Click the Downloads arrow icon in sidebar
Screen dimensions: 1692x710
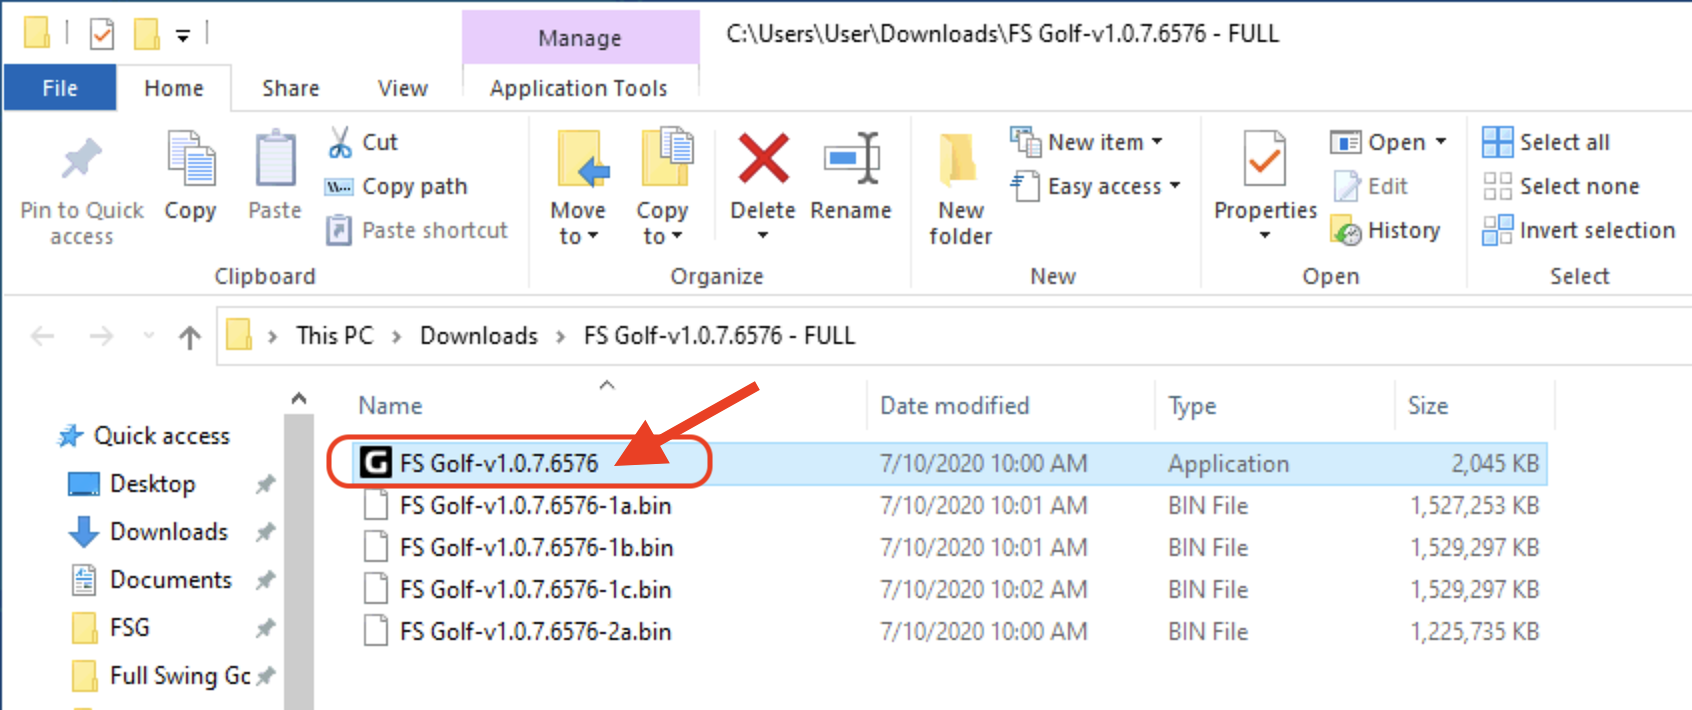84,532
